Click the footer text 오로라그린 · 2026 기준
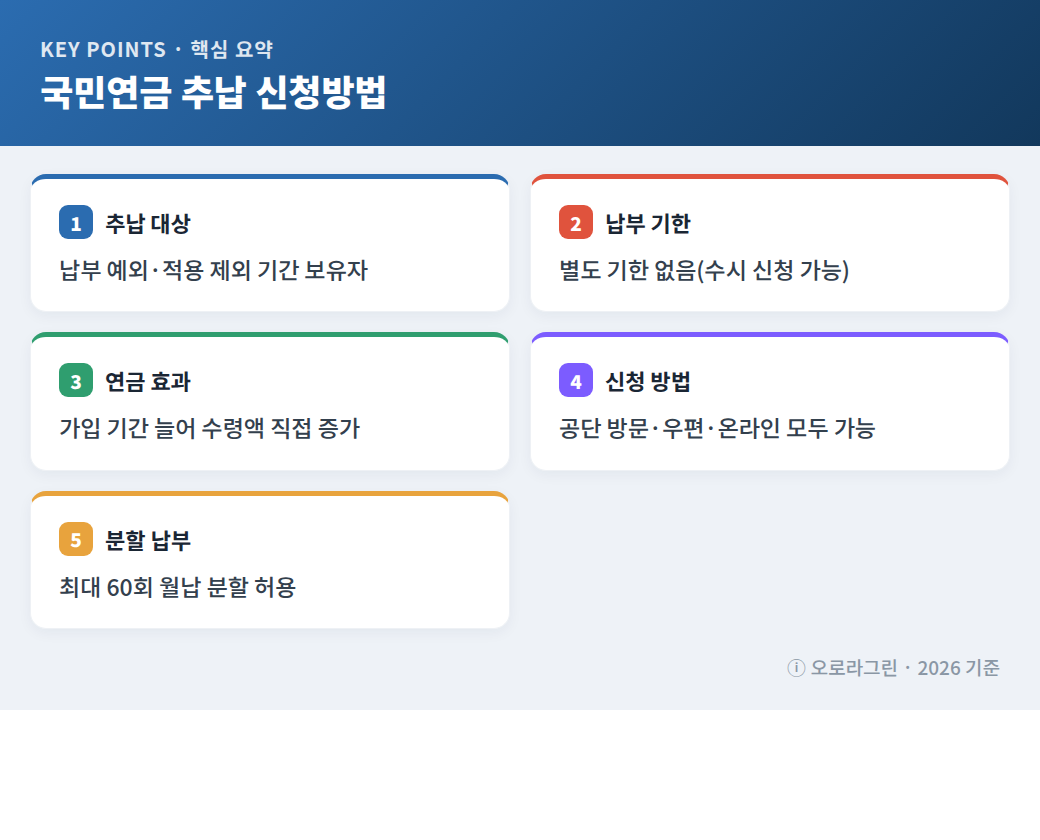This screenshot has width=1040, height=840. pos(905,667)
